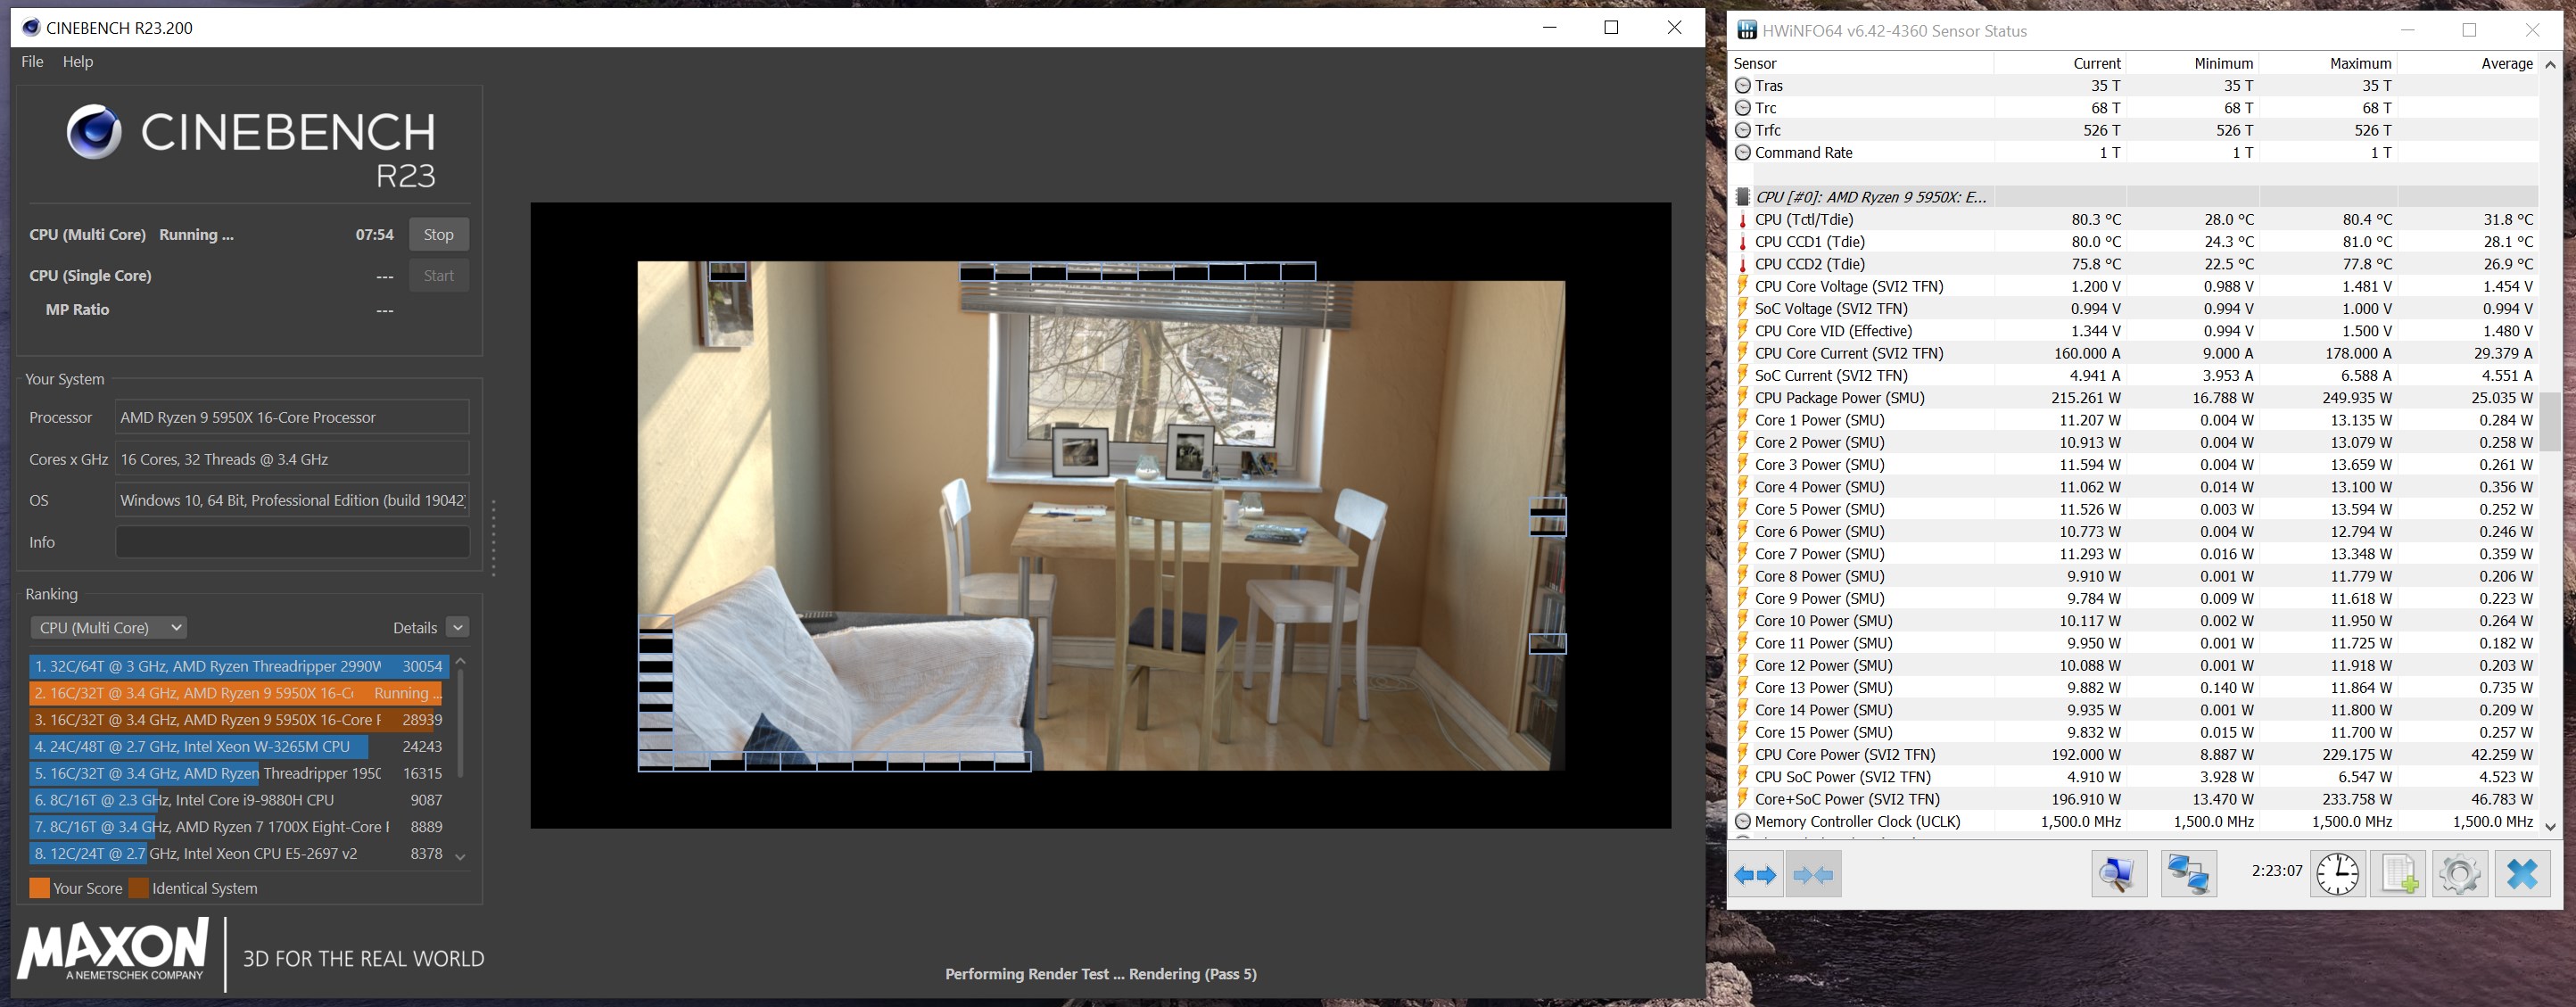Click the HWiNFO collapse columns arrows icon
The height and width of the screenshot is (1007, 2576).
click(x=1813, y=875)
